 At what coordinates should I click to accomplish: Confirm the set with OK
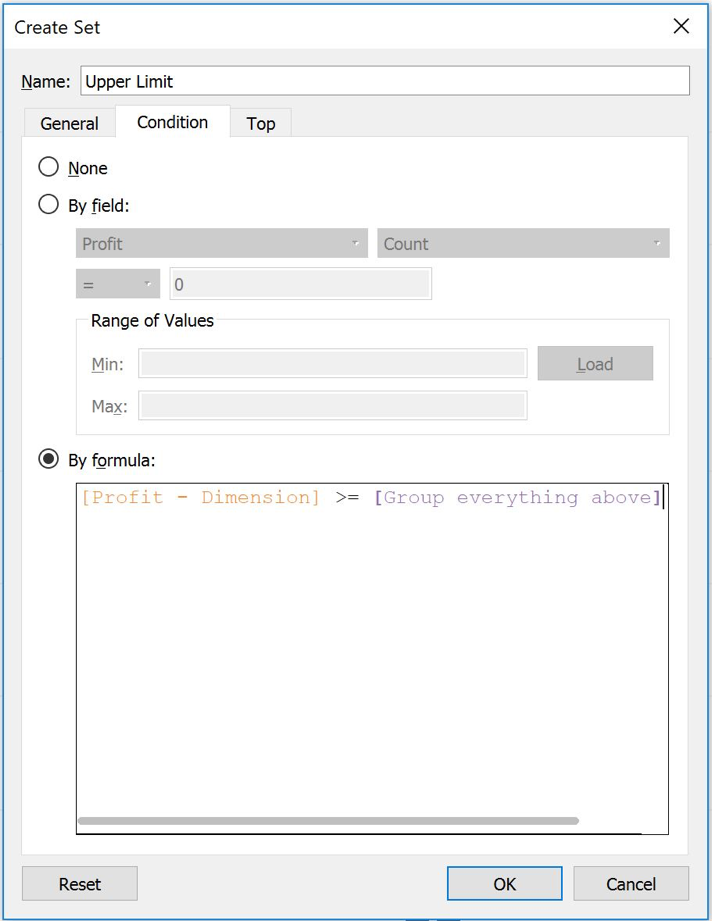click(504, 883)
